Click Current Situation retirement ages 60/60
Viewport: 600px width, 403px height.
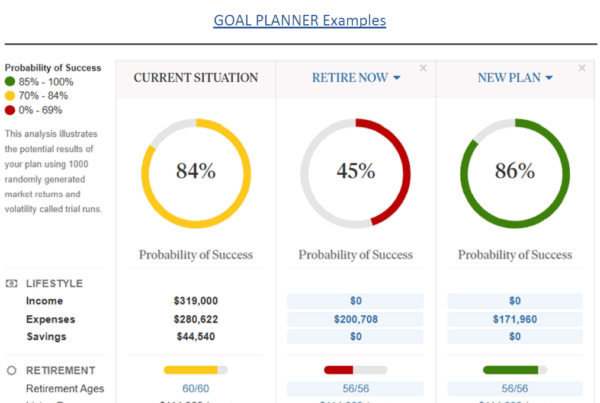[196, 388]
